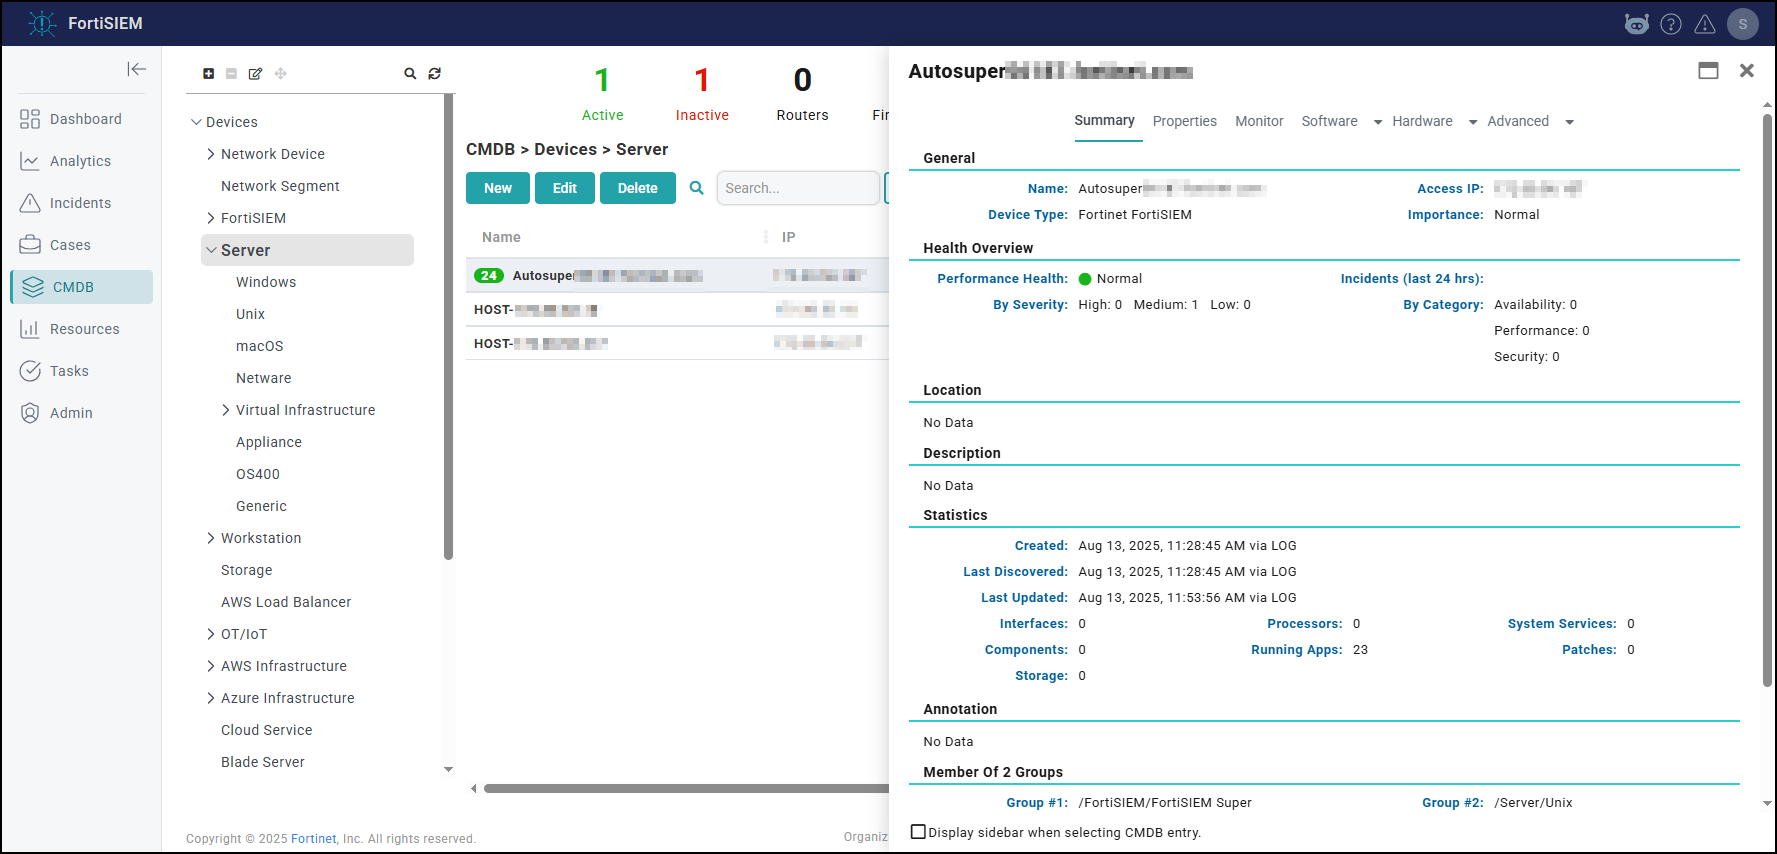
Task: Open the Fortinet copyright link
Action: pos(314,839)
